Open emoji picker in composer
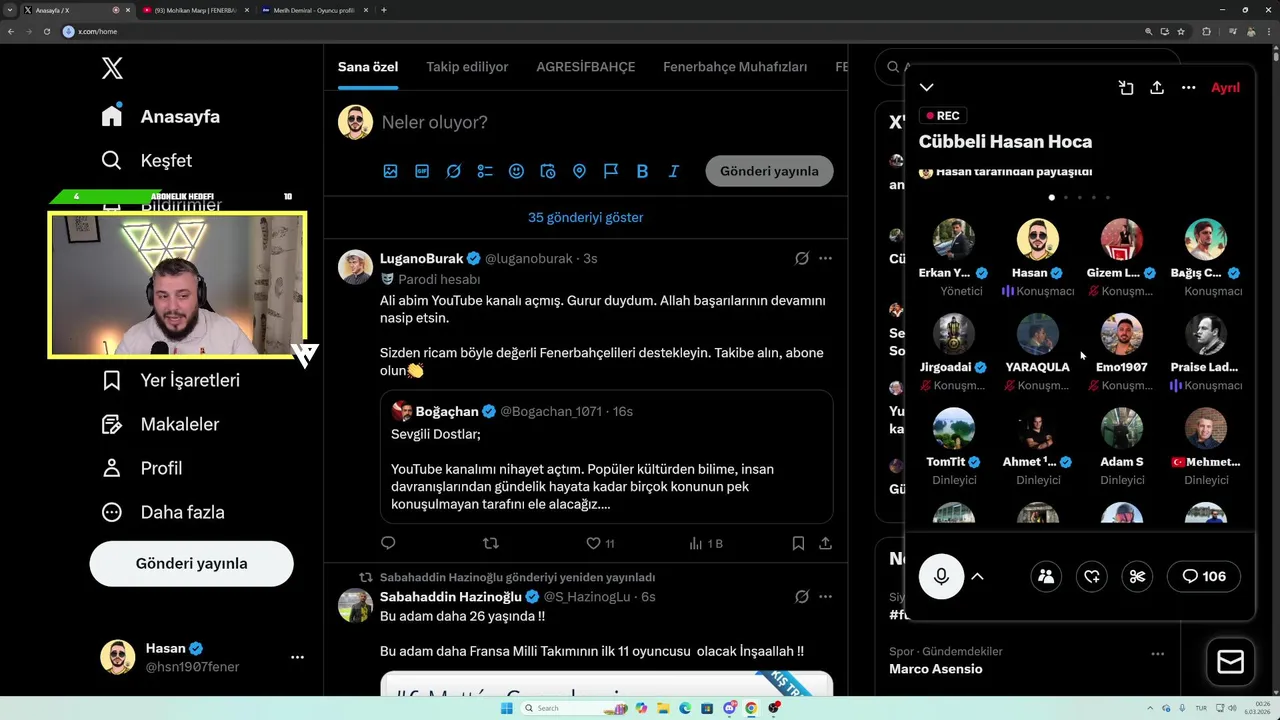1280x720 pixels. click(x=516, y=171)
